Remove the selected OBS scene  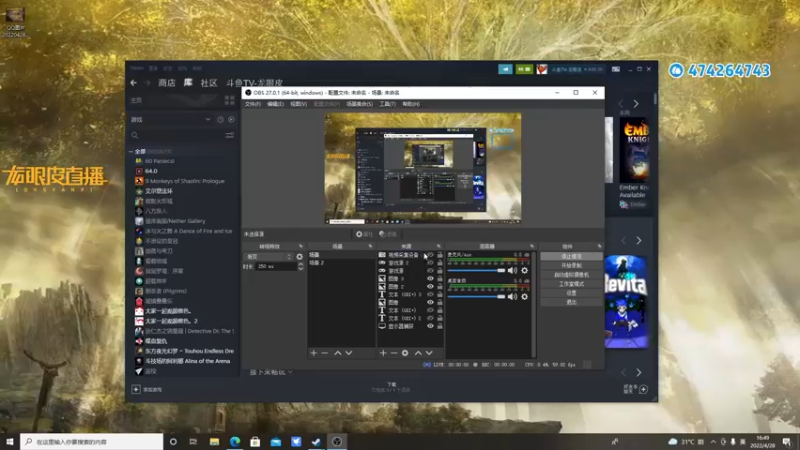click(x=324, y=353)
